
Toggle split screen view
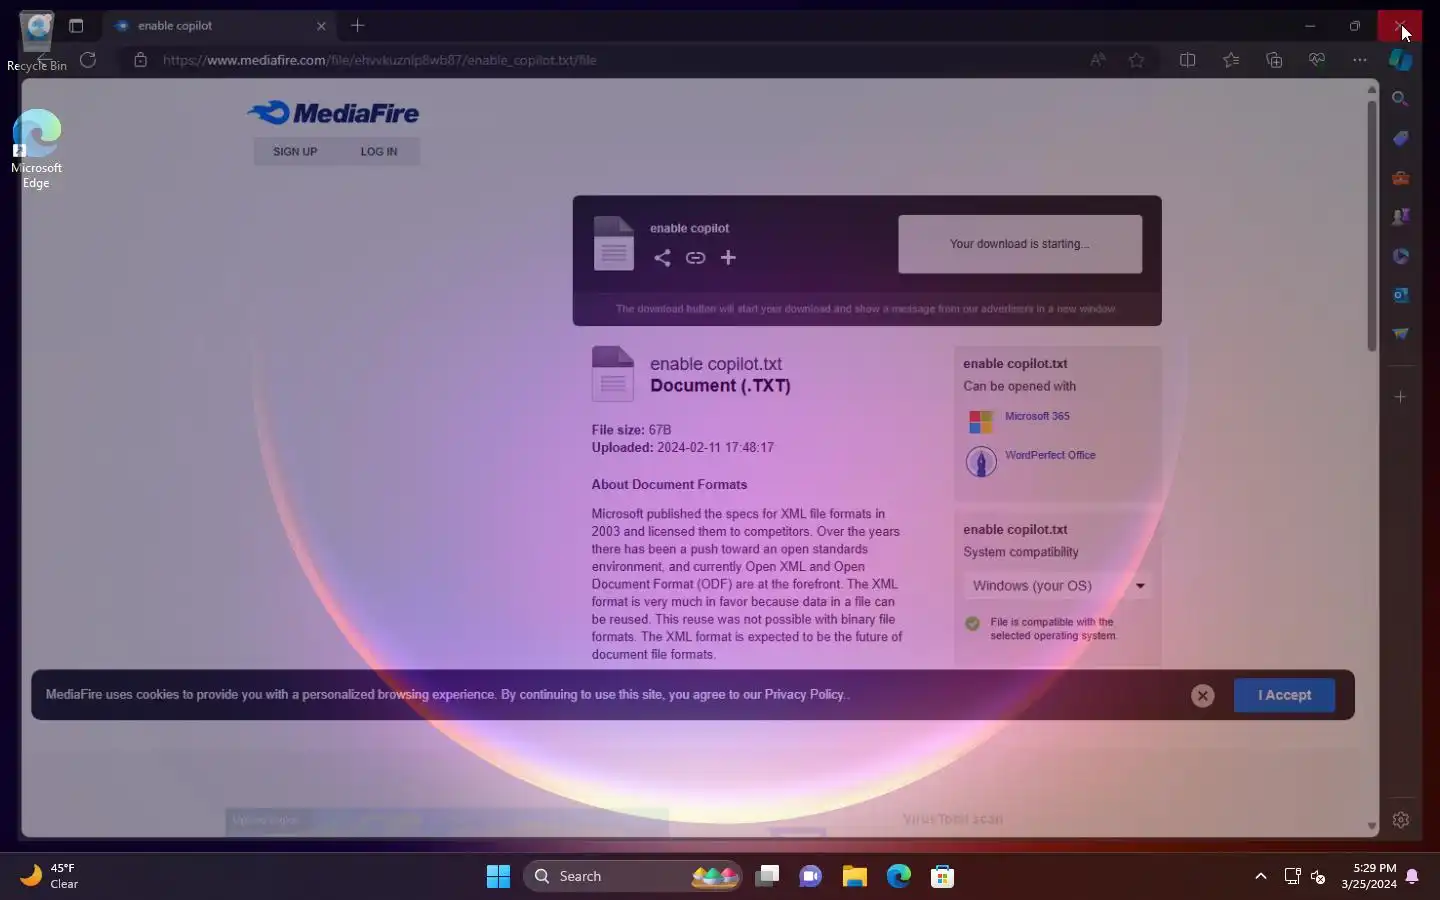click(x=1188, y=60)
